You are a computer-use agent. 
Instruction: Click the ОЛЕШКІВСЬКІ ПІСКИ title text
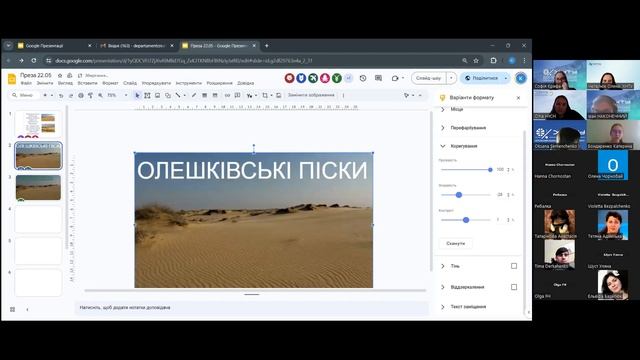[x=252, y=171]
